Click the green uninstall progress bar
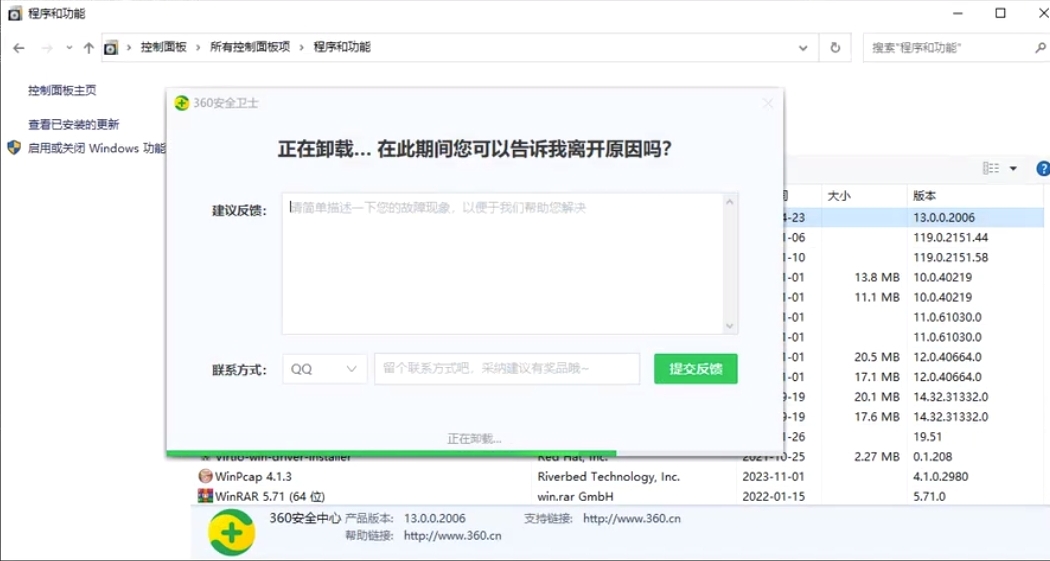1050x561 pixels. point(392,453)
